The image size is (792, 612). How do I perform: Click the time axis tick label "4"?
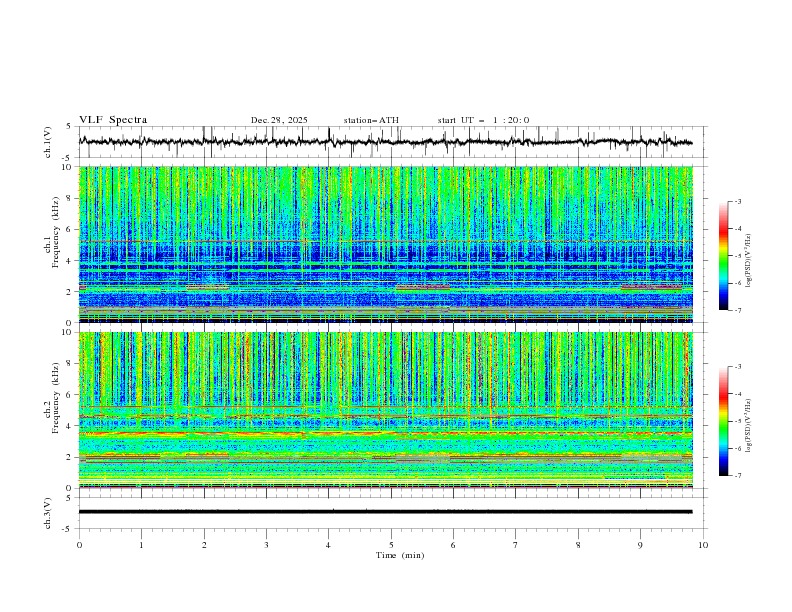(328, 545)
